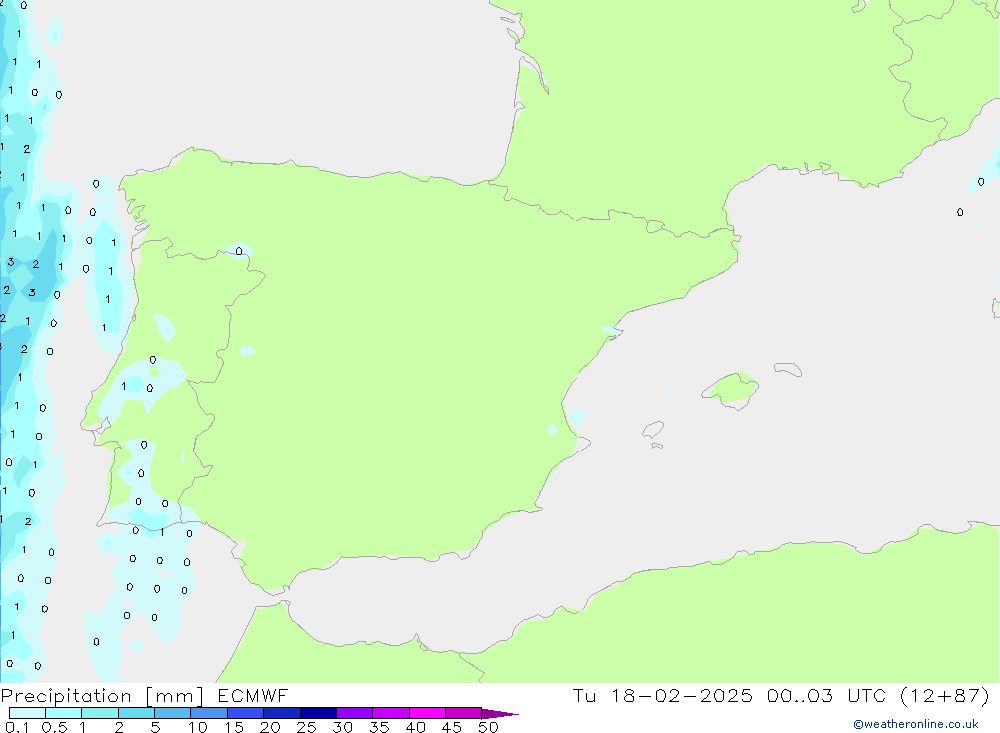1000x733 pixels.
Task: Click the 0.1–0.5 mm legend color box
Action: [x=27, y=713]
